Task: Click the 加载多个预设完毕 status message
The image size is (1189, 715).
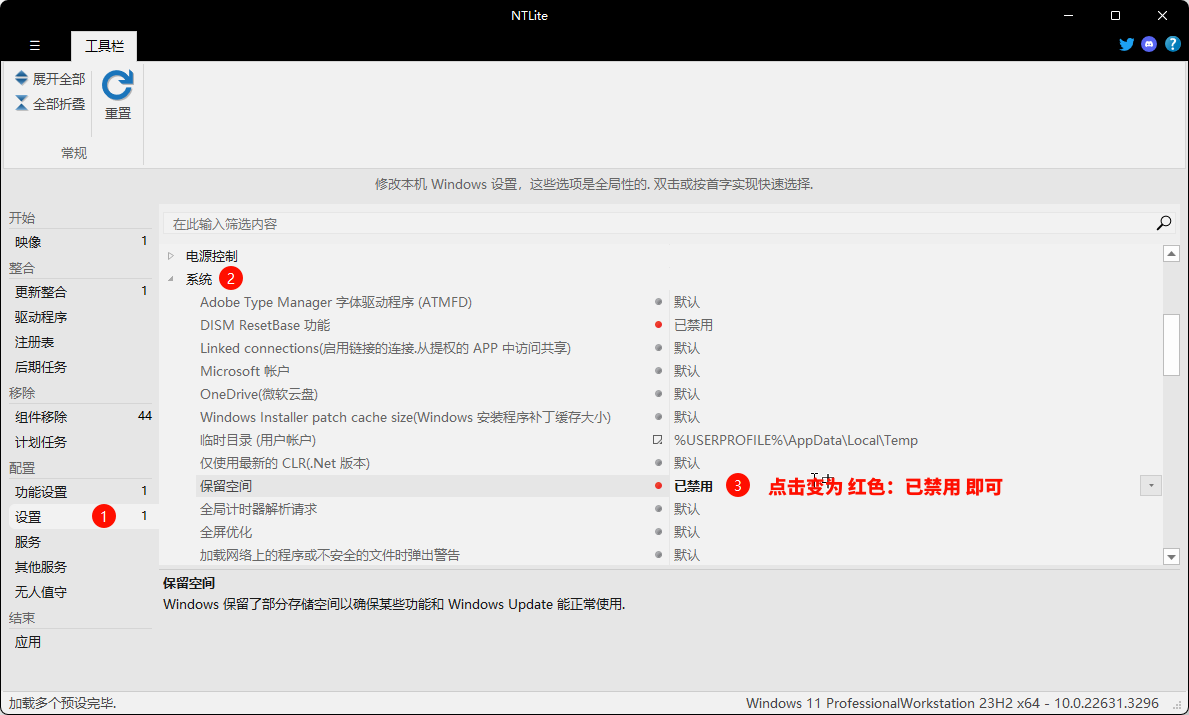Action: (x=62, y=703)
